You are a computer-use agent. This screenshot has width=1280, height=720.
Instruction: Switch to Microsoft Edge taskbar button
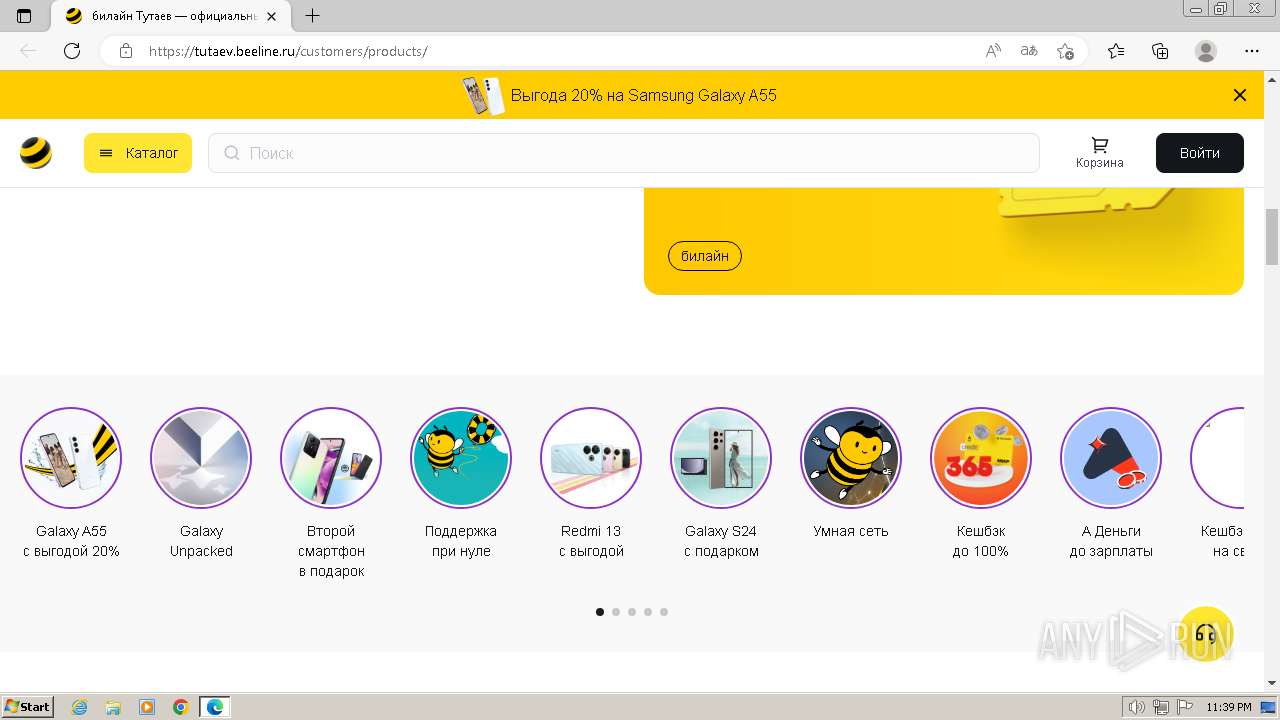pyautogui.click(x=215, y=707)
